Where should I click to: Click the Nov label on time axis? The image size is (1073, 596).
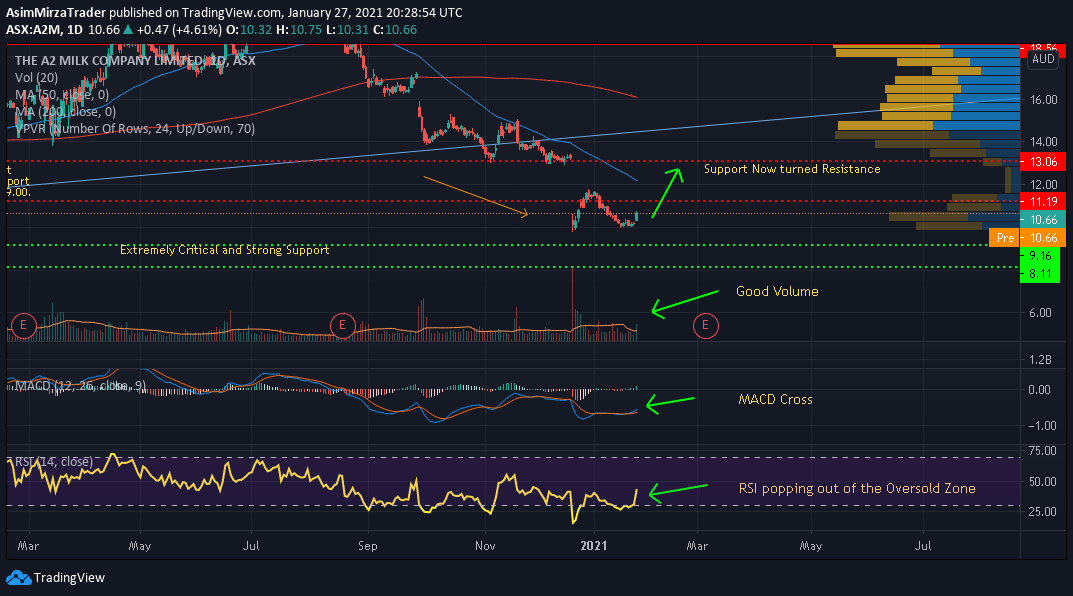coord(485,546)
